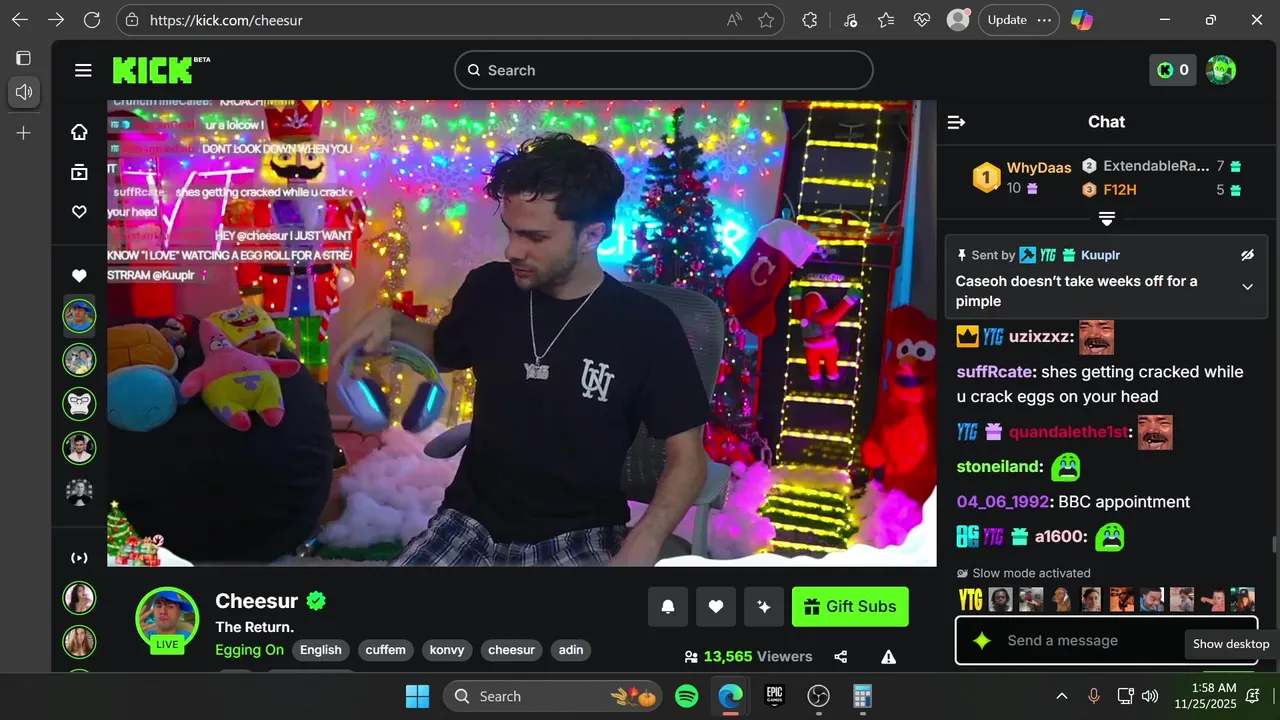Show hidden tray icons chevron
Image resolution: width=1280 pixels, height=720 pixels.
tap(1062, 696)
